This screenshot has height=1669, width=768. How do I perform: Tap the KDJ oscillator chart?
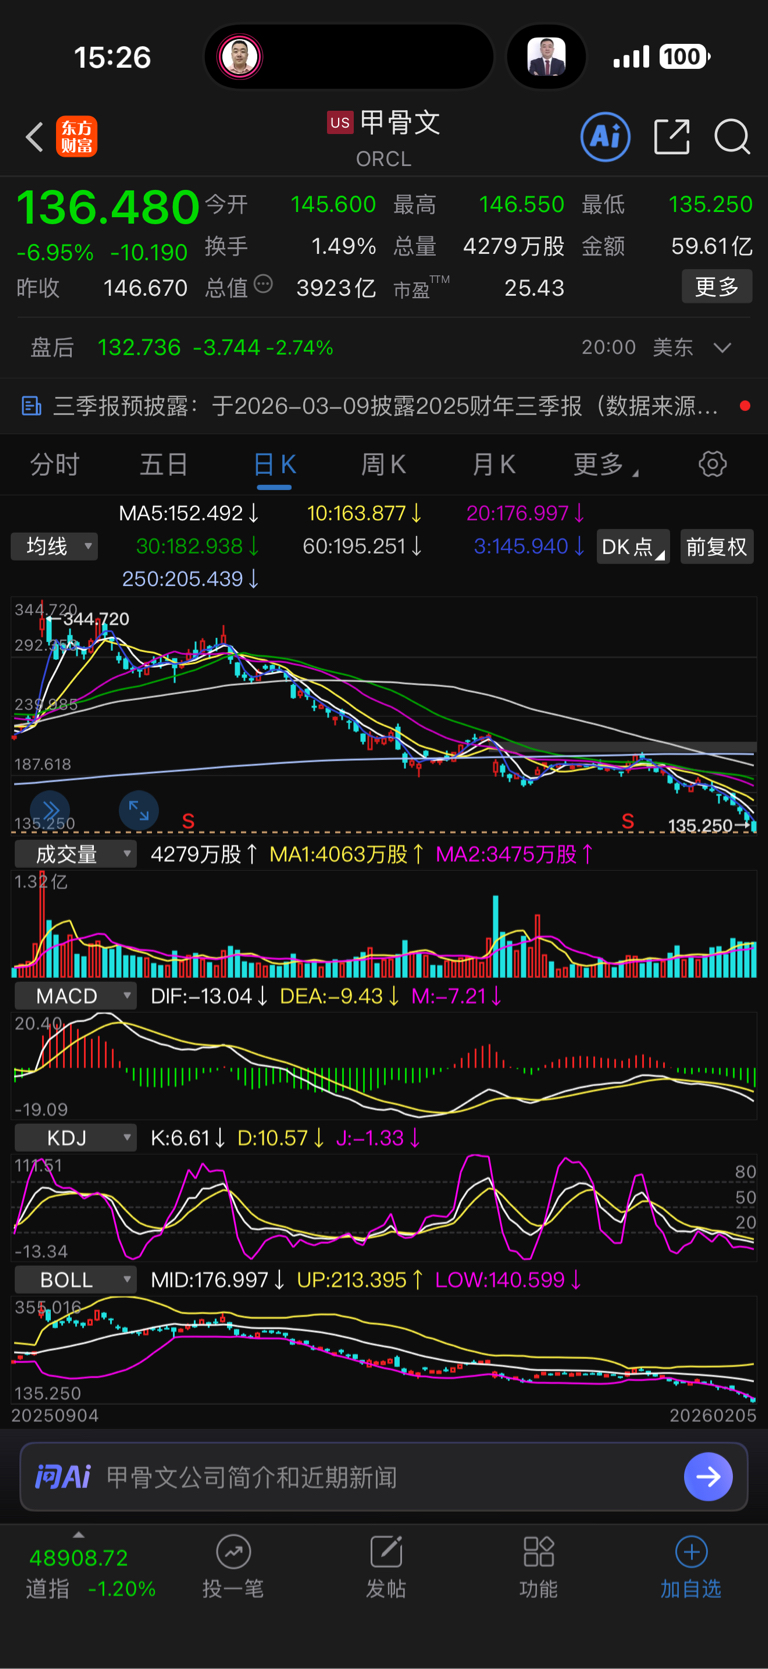(x=384, y=1207)
